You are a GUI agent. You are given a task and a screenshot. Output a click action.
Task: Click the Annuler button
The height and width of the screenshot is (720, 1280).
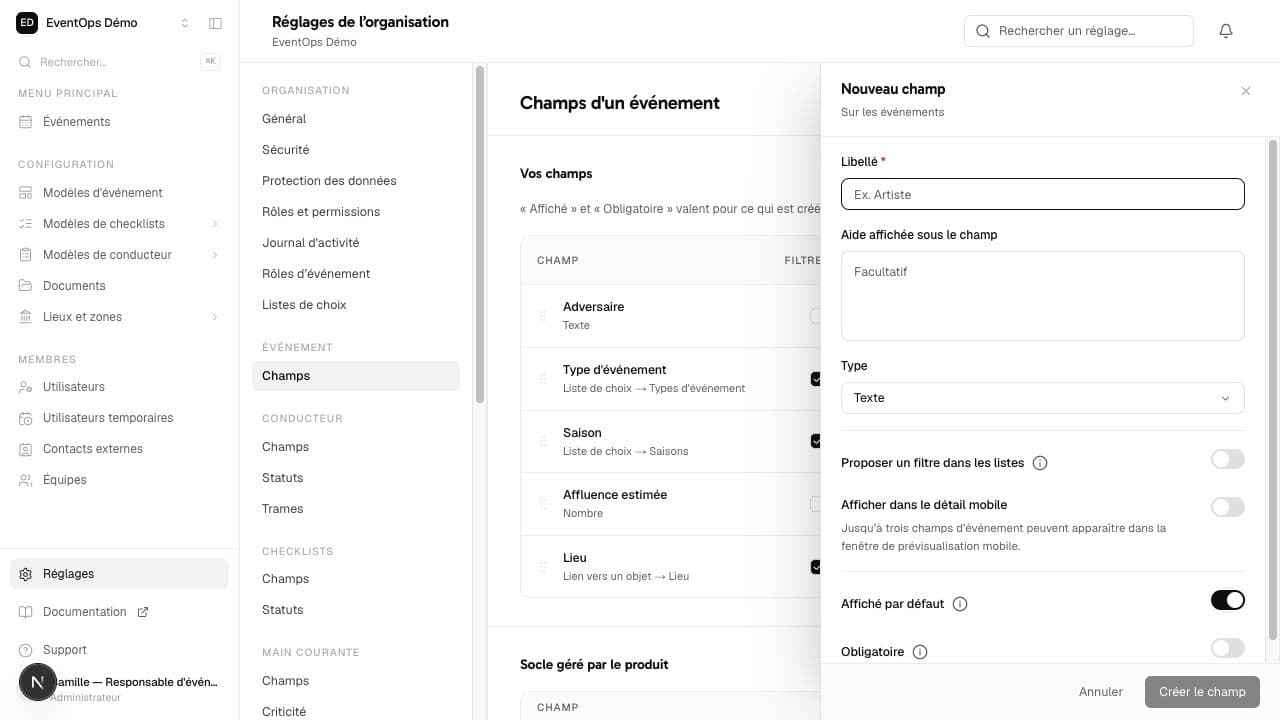(x=1101, y=692)
